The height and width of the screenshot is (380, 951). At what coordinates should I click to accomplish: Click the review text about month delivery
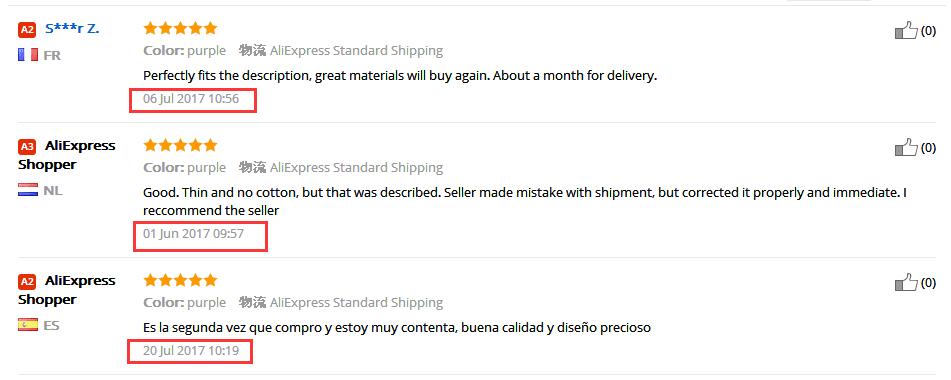400,76
